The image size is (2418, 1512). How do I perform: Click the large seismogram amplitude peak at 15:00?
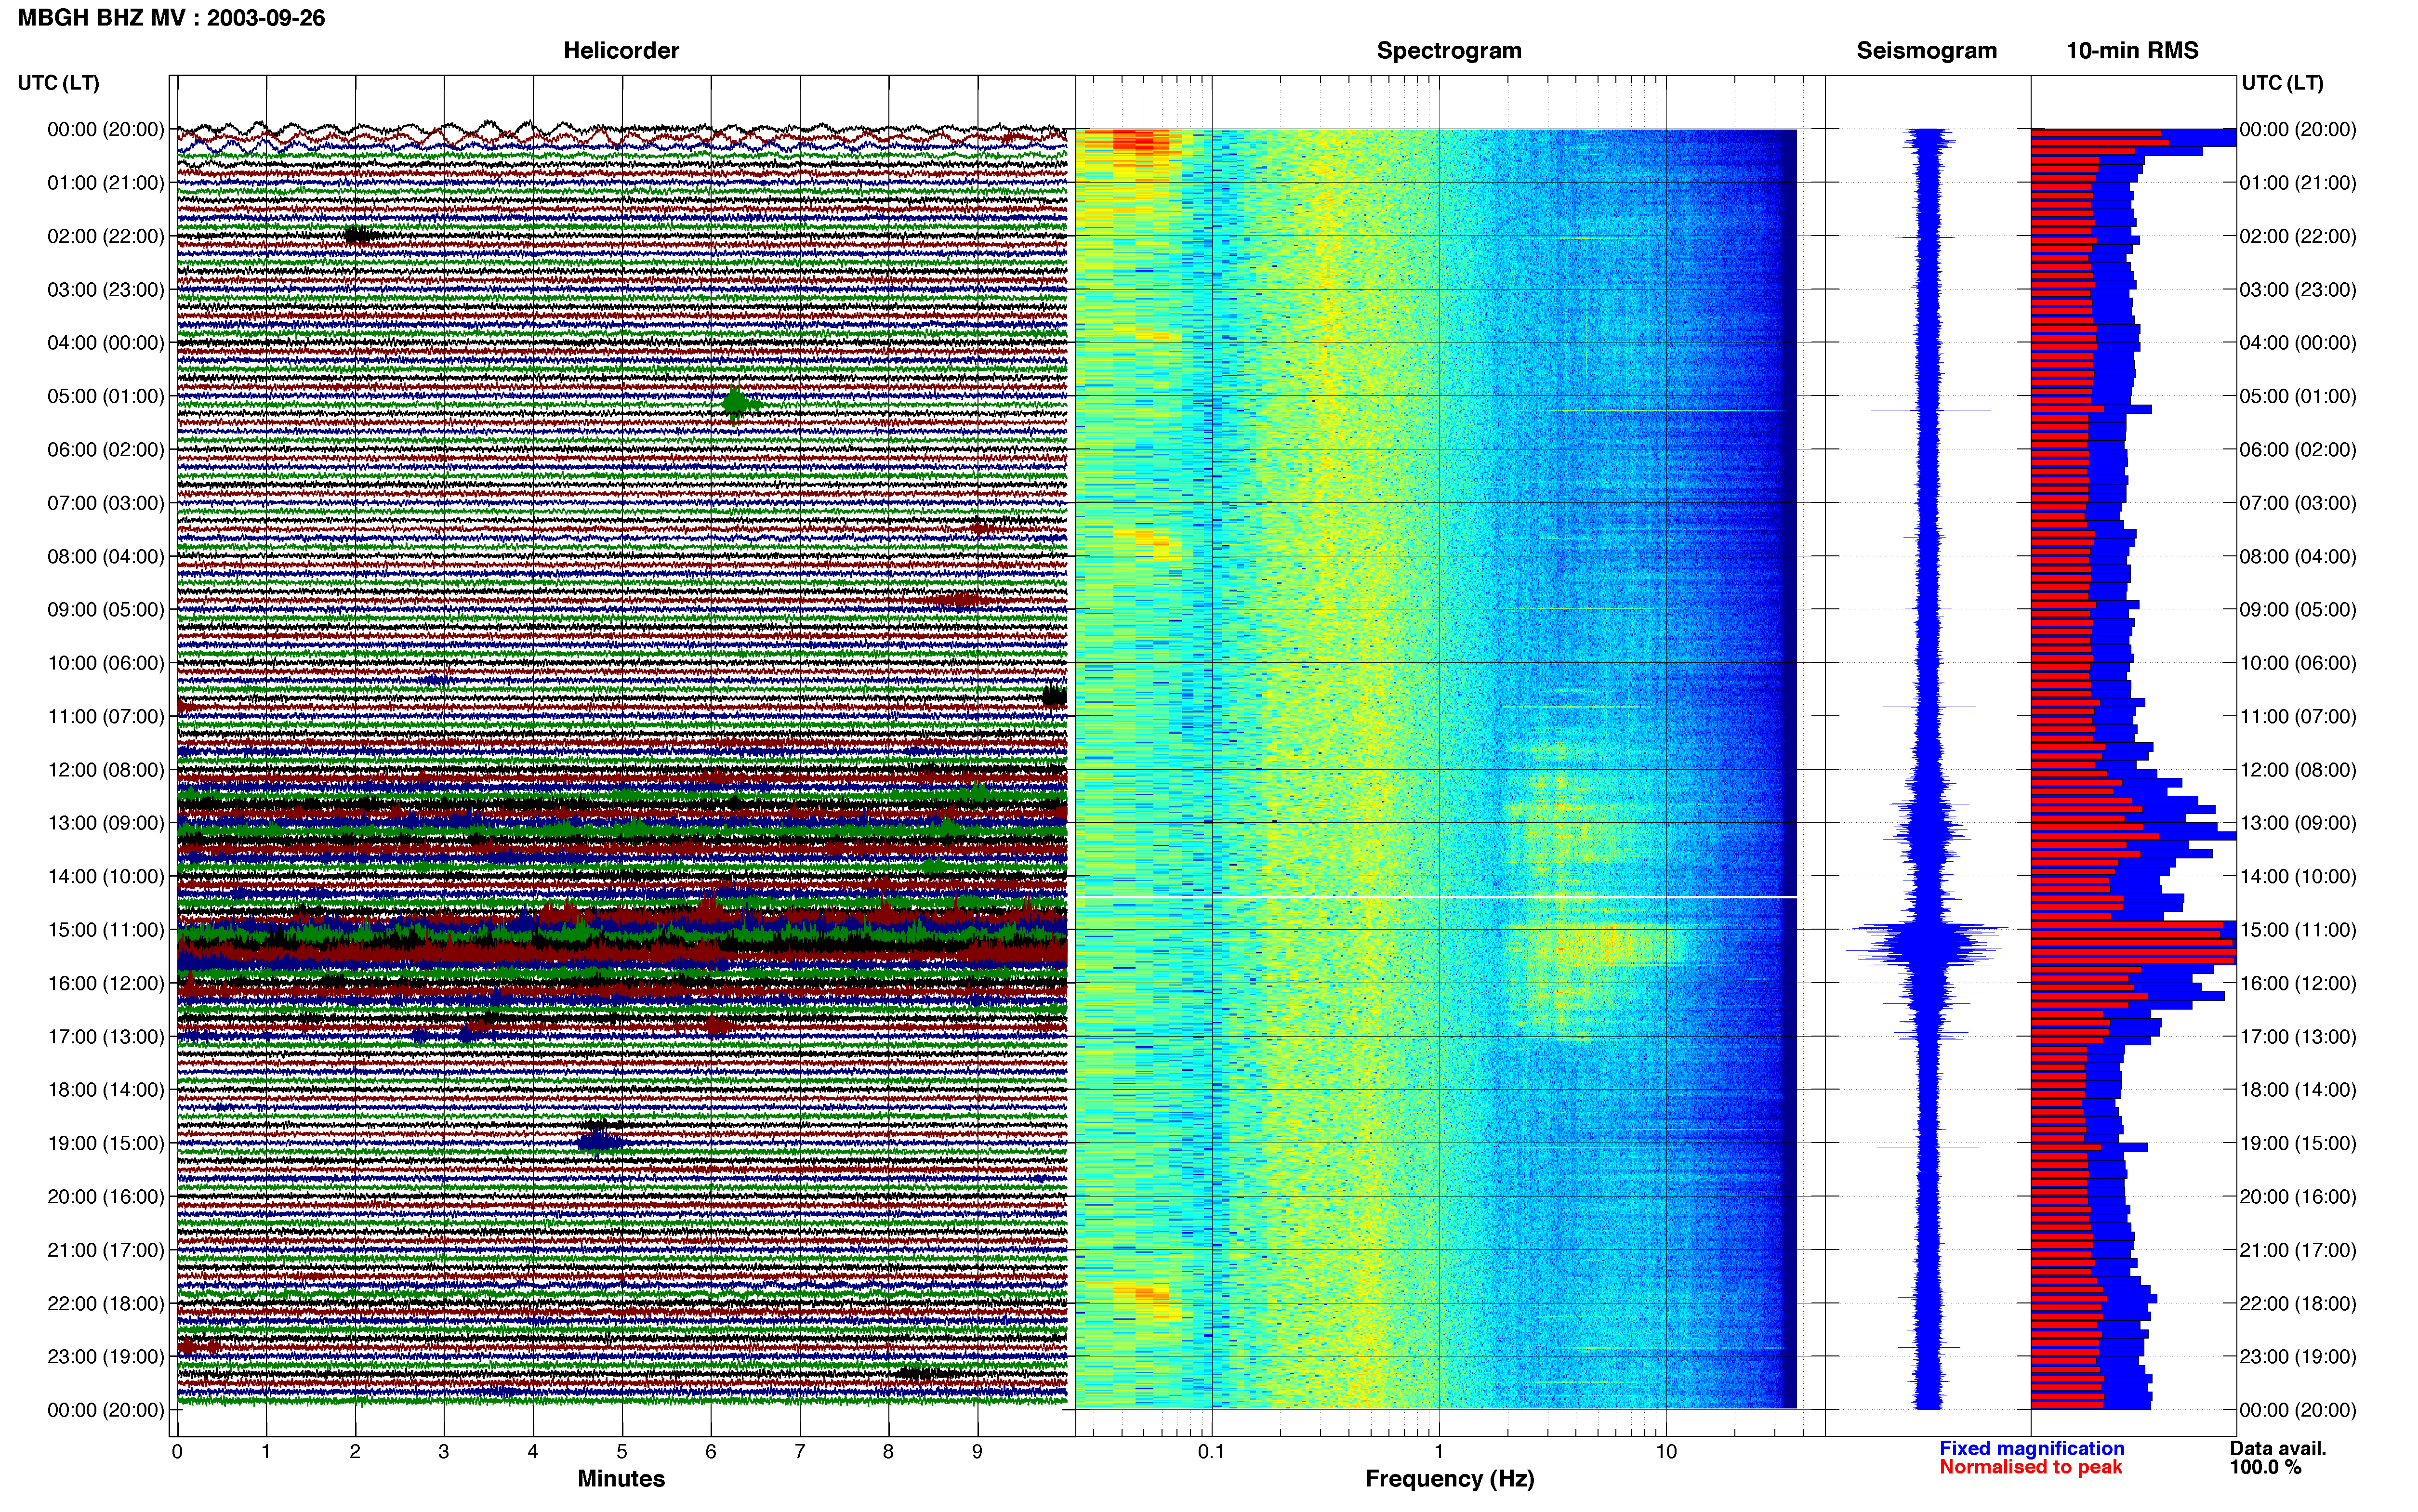[1927, 943]
